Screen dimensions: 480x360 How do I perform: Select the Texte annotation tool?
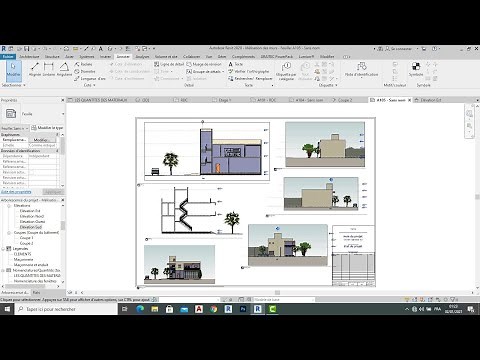(x=235, y=64)
